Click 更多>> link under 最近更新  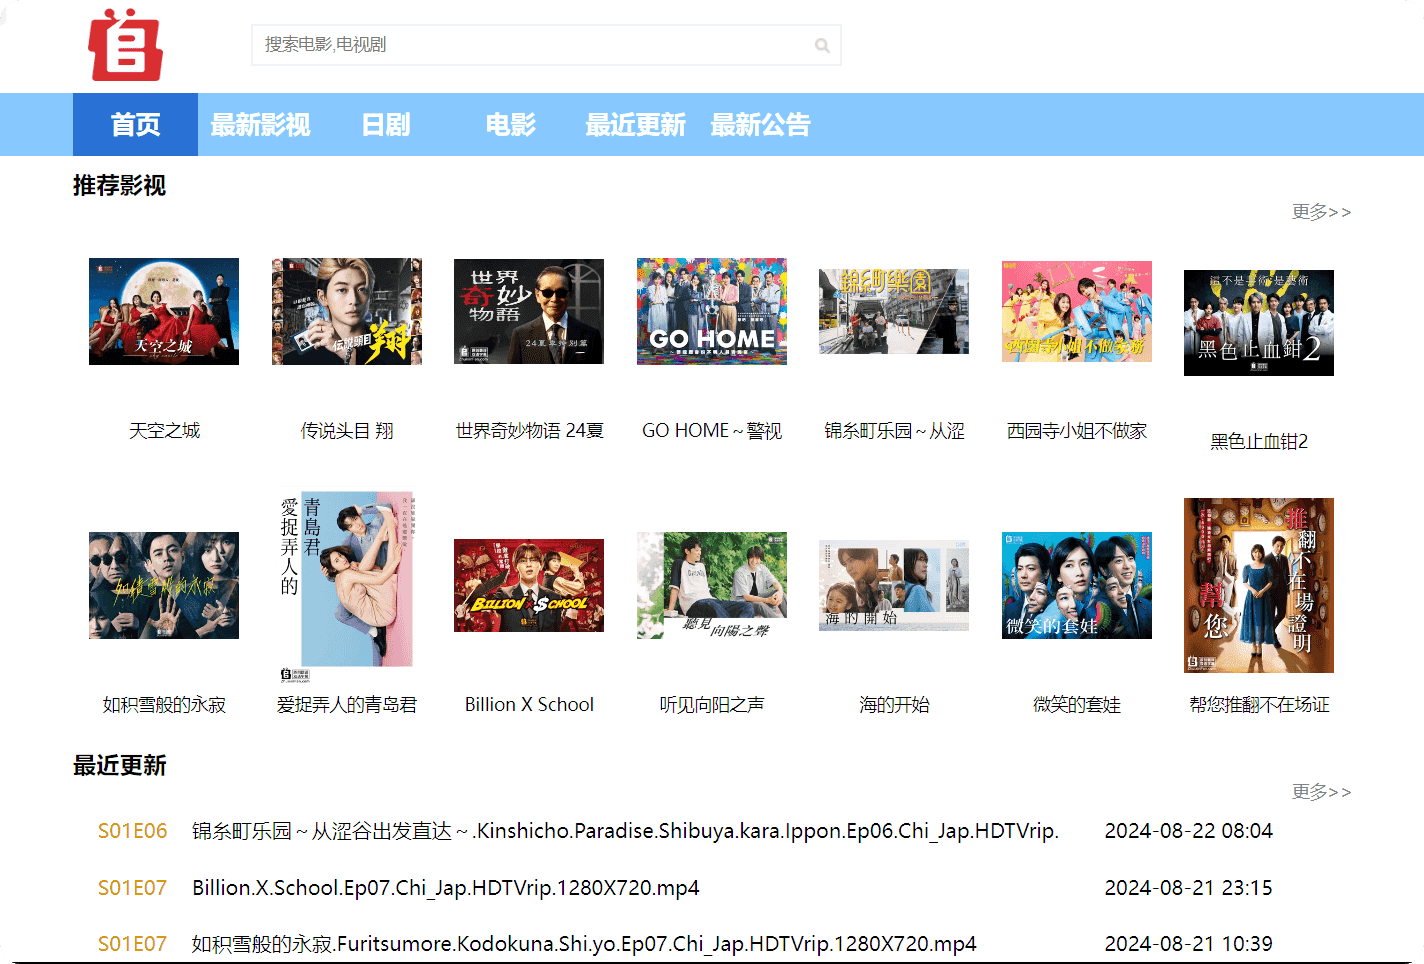1321,792
